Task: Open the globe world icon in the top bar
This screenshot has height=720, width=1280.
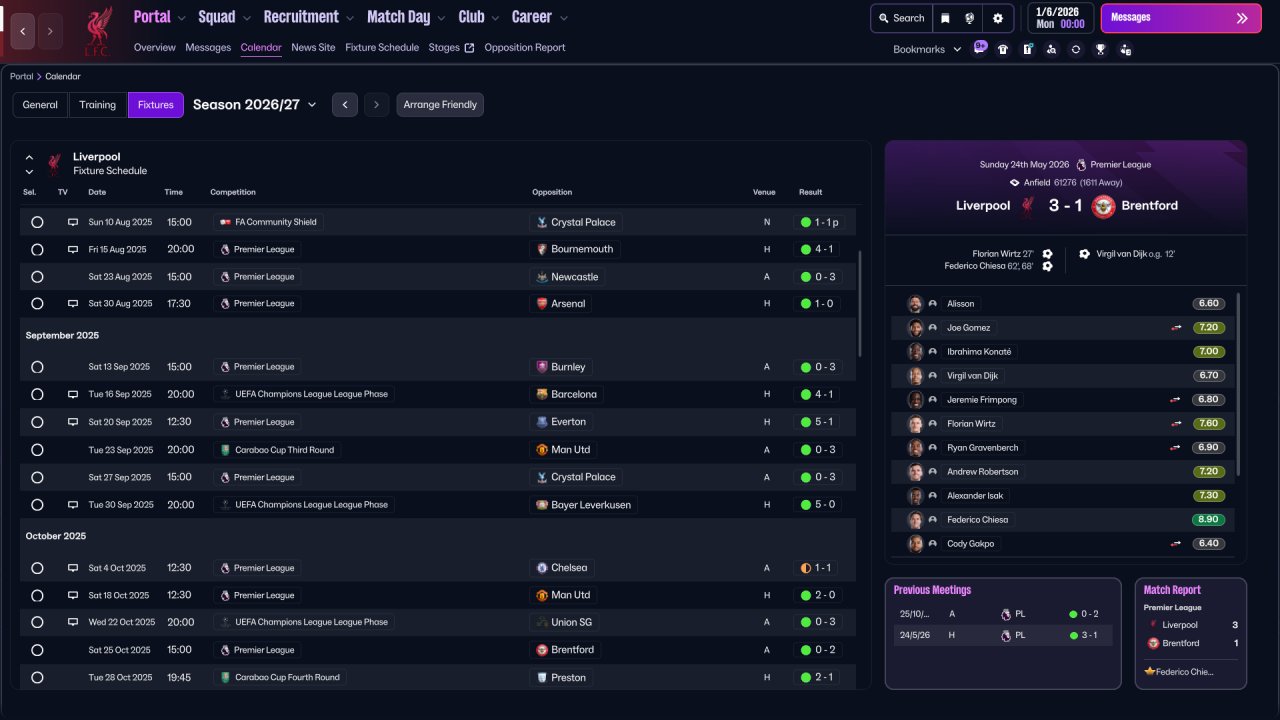Action: coord(969,18)
